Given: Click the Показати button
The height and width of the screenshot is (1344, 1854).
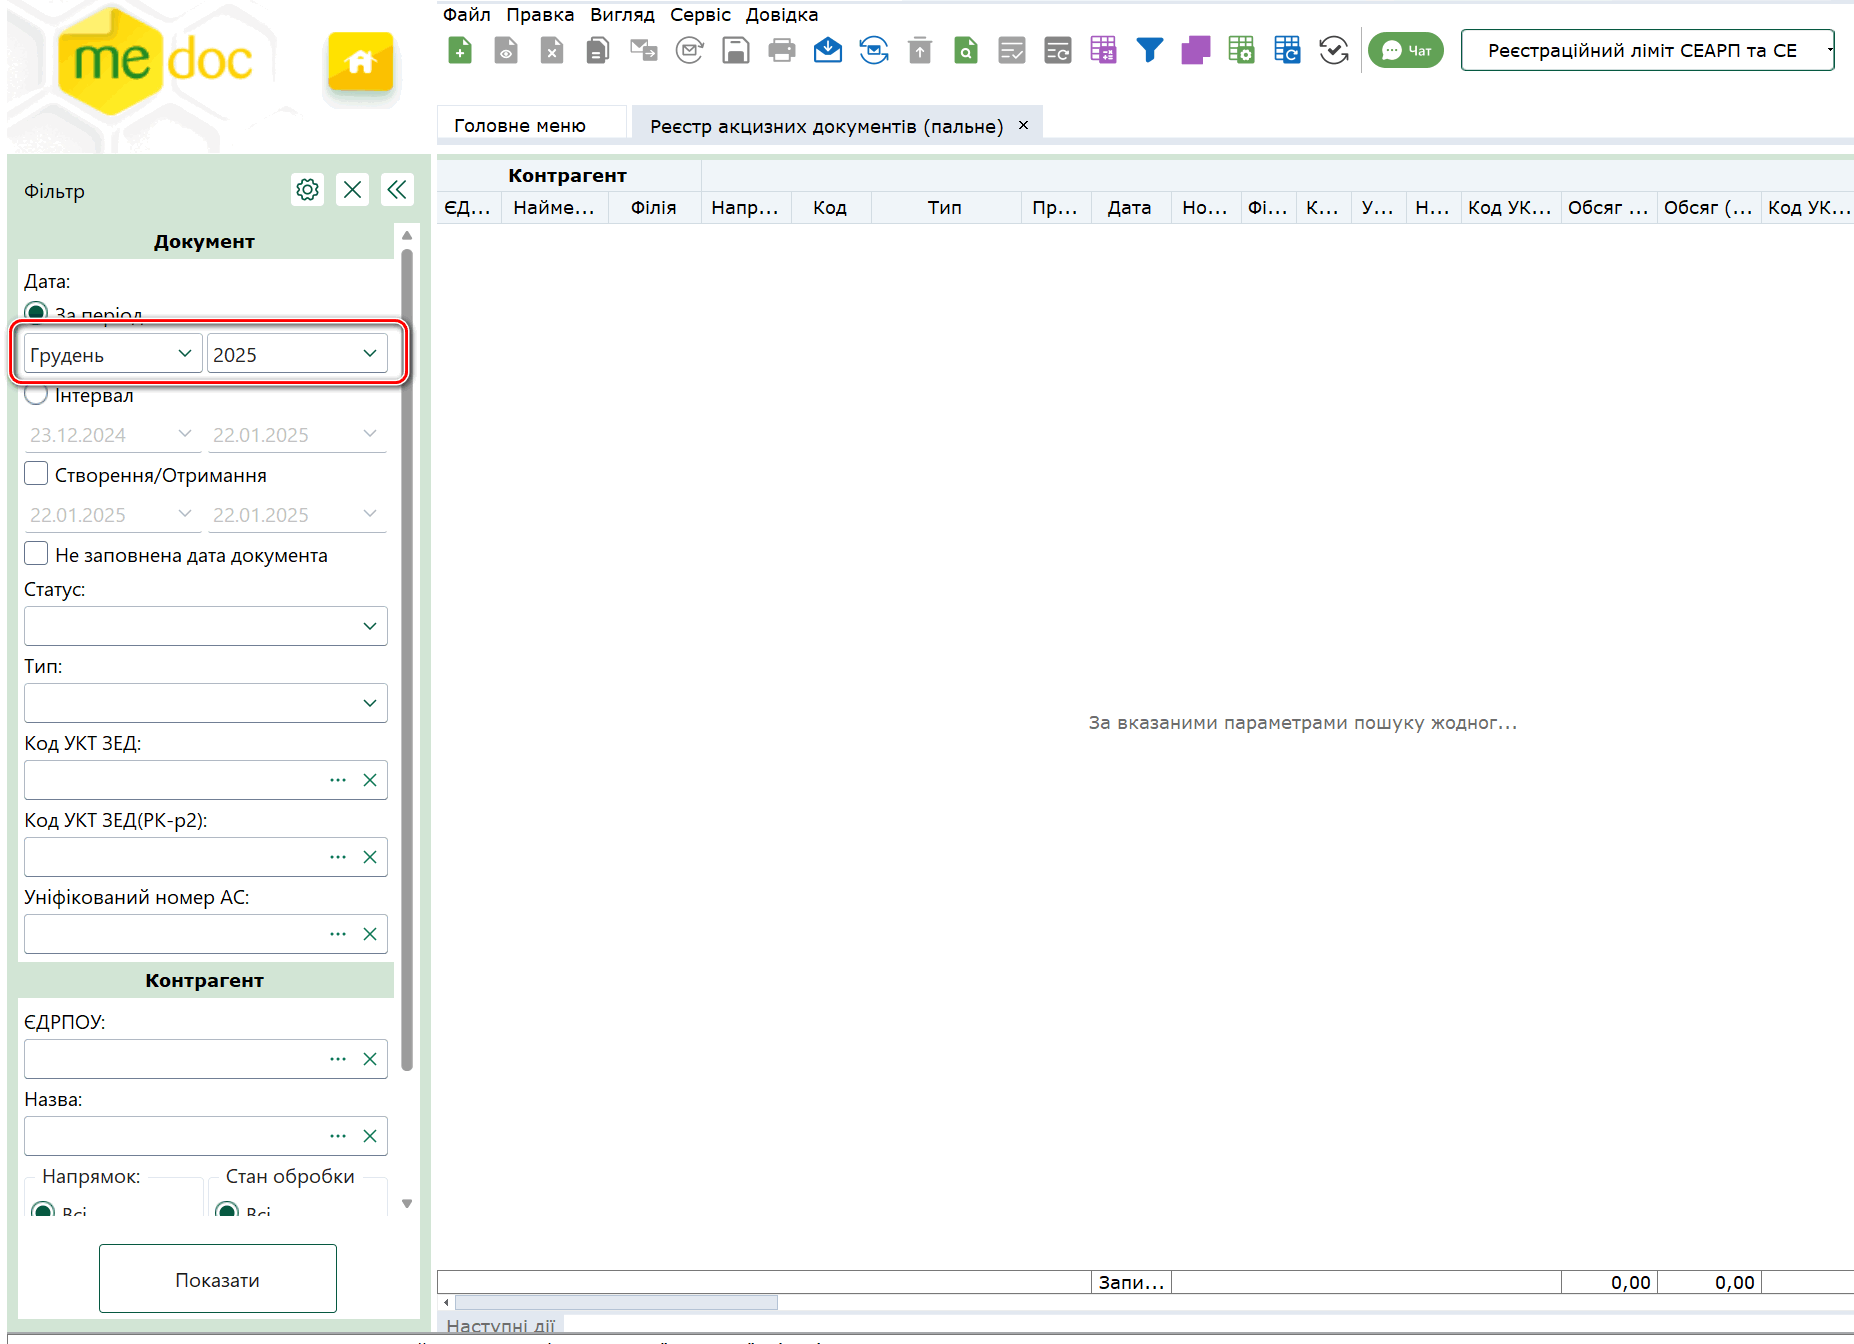Looking at the screenshot, I should (x=218, y=1279).
